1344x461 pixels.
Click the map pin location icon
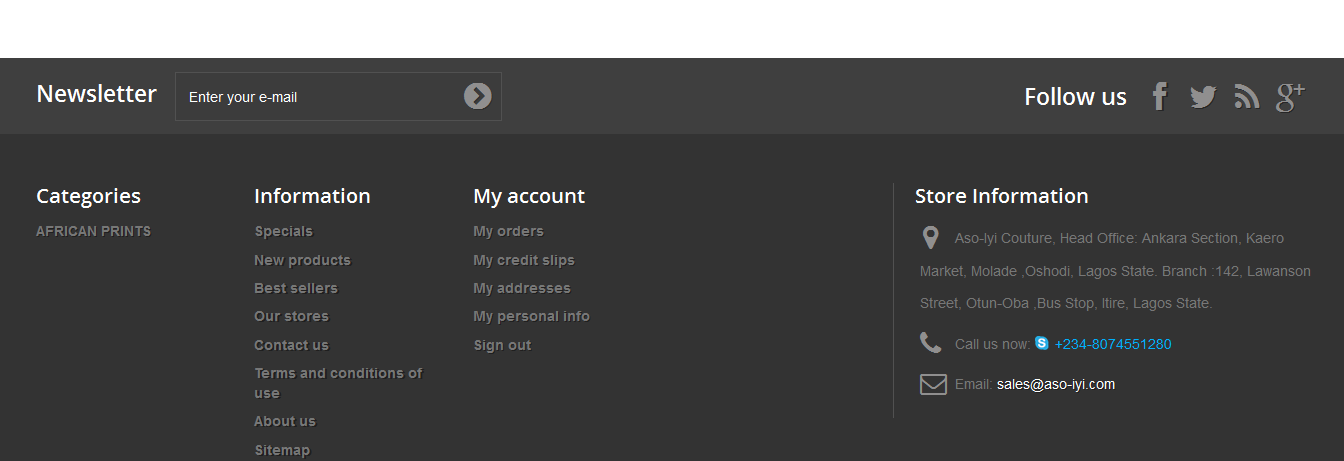[930, 238]
